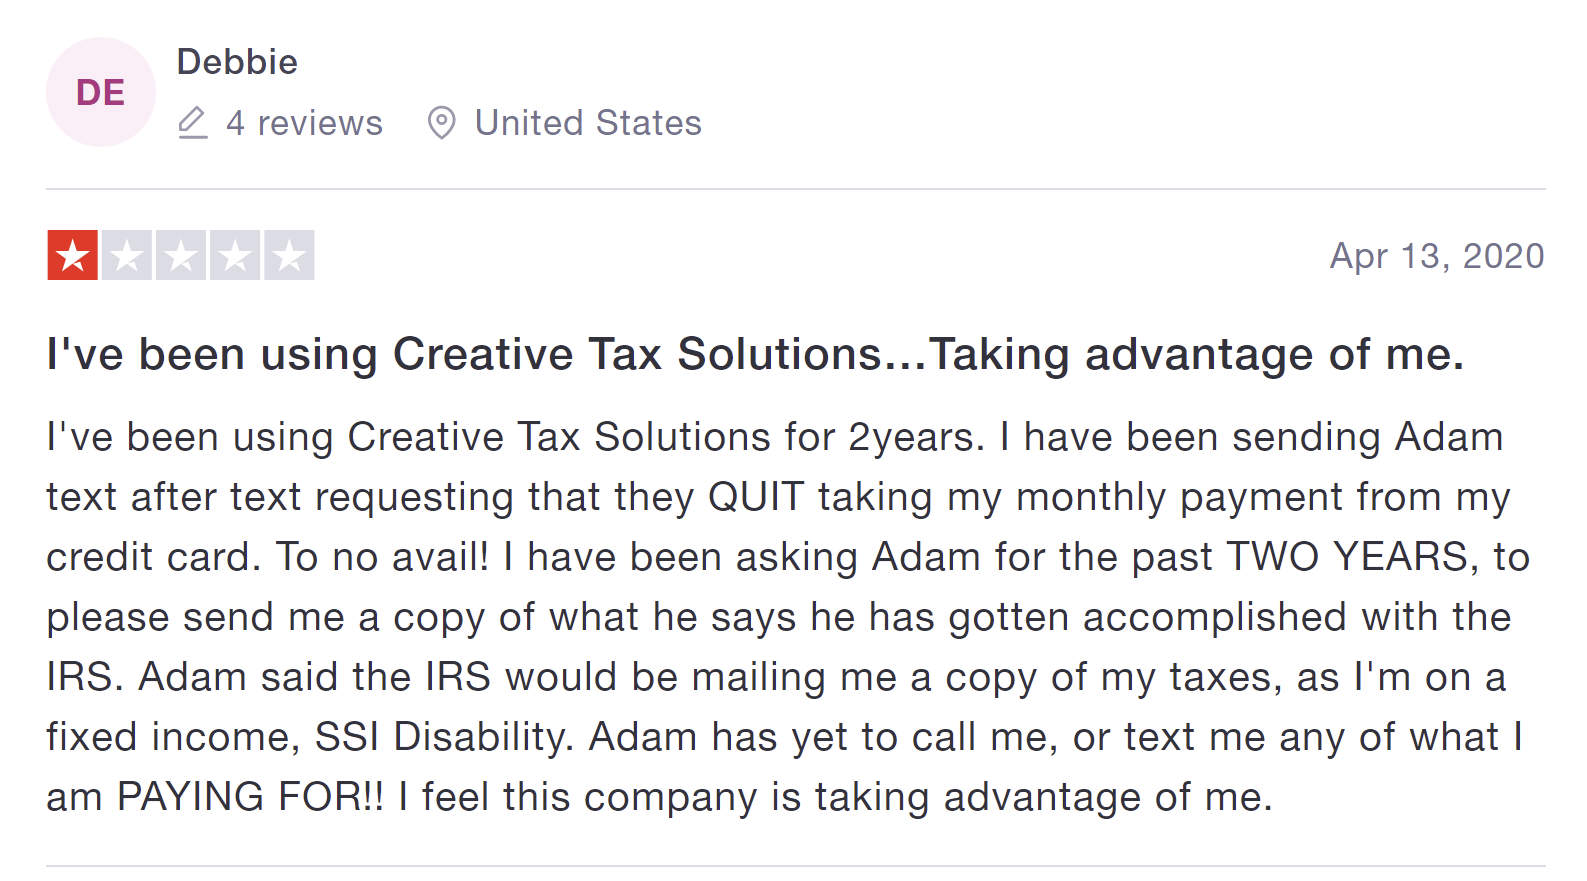Click the divider line below the review
The height and width of the screenshot is (881, 1587).
point(795,866)
